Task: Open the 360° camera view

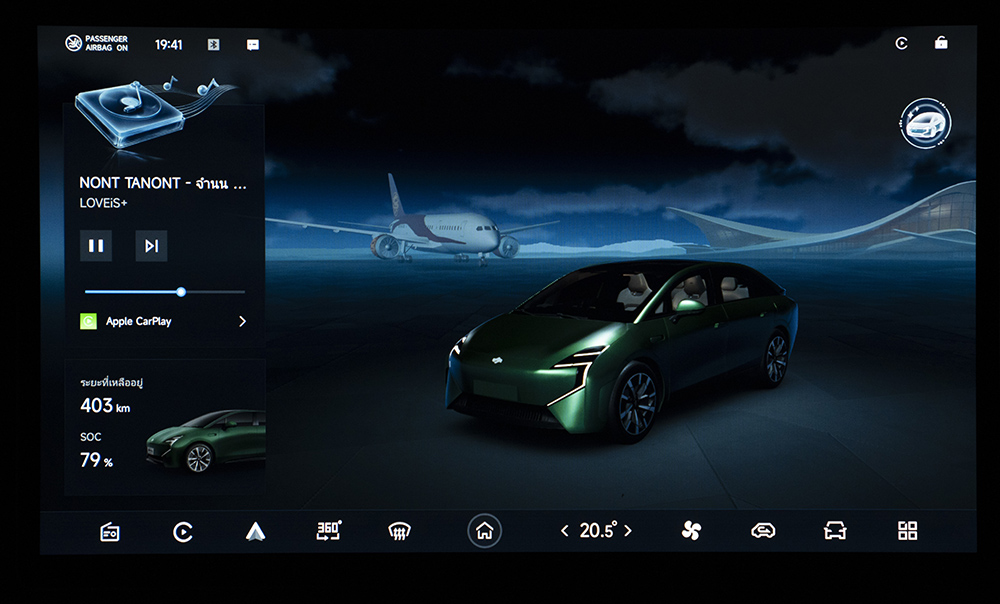Action: tap(328, 531)
